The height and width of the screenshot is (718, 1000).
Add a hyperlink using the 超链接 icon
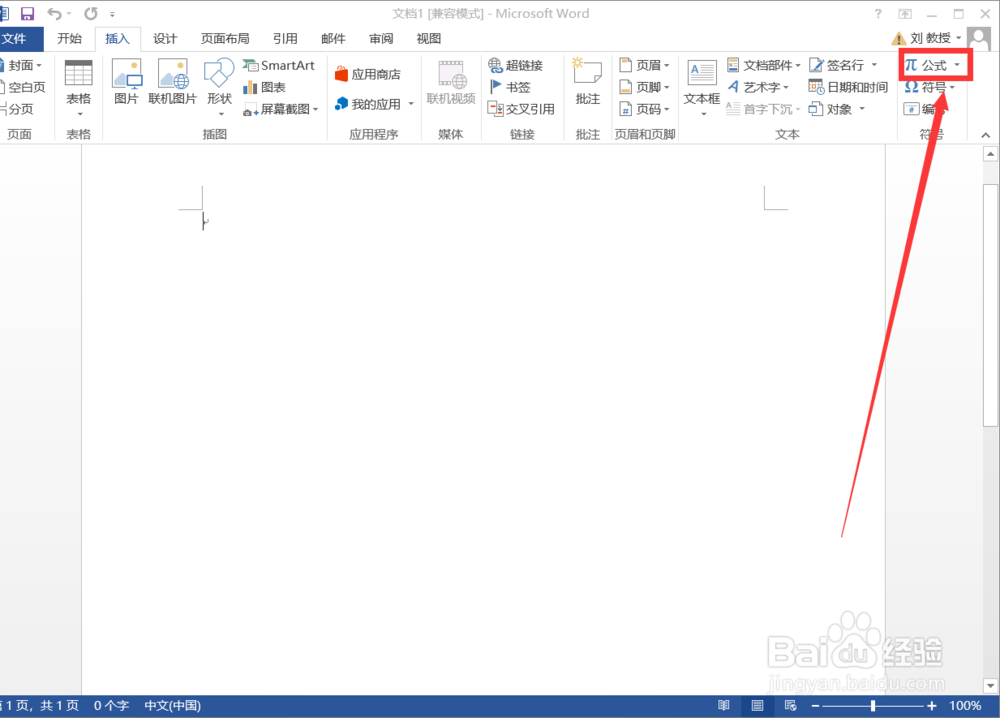tap(522, 64)
